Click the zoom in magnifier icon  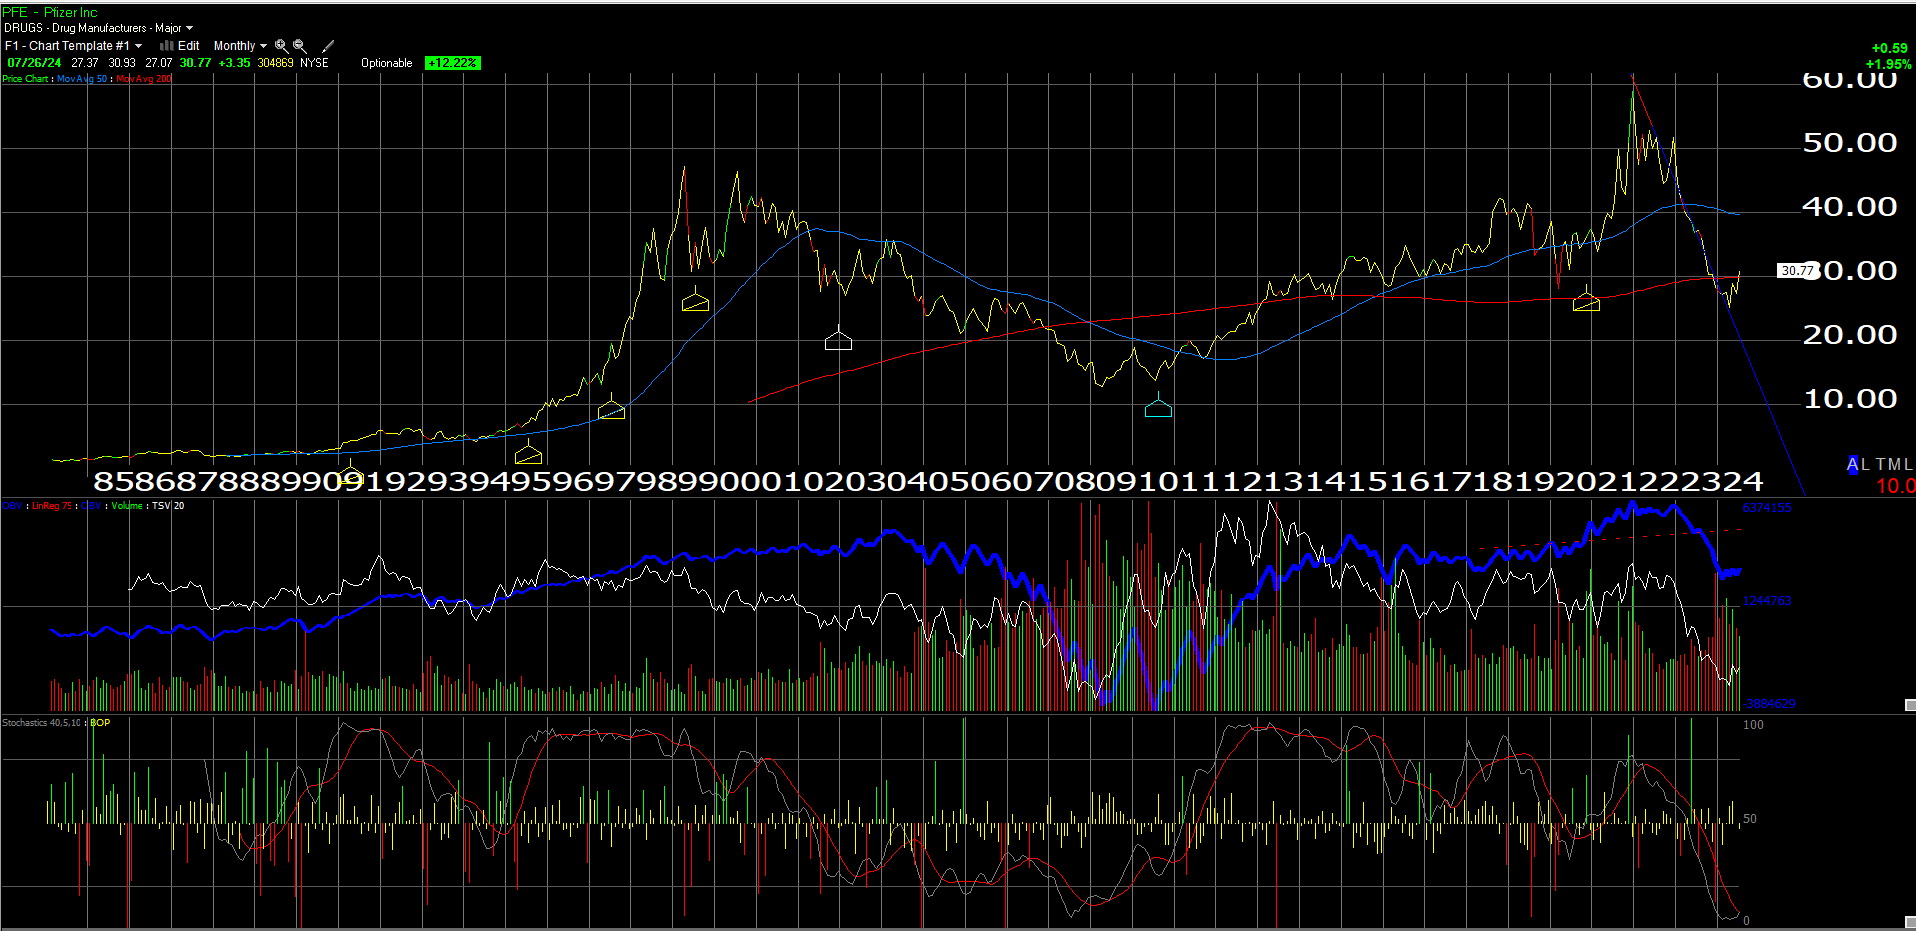point(281,46)
